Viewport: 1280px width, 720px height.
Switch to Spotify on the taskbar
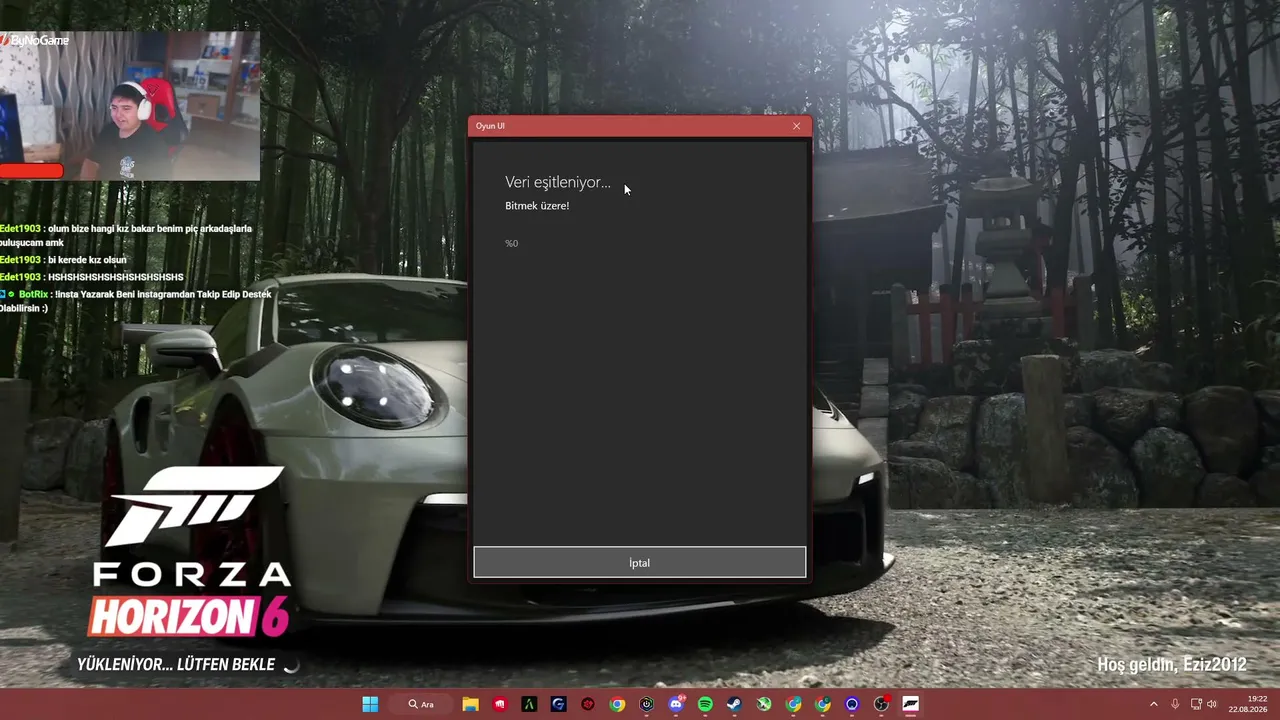705,704
